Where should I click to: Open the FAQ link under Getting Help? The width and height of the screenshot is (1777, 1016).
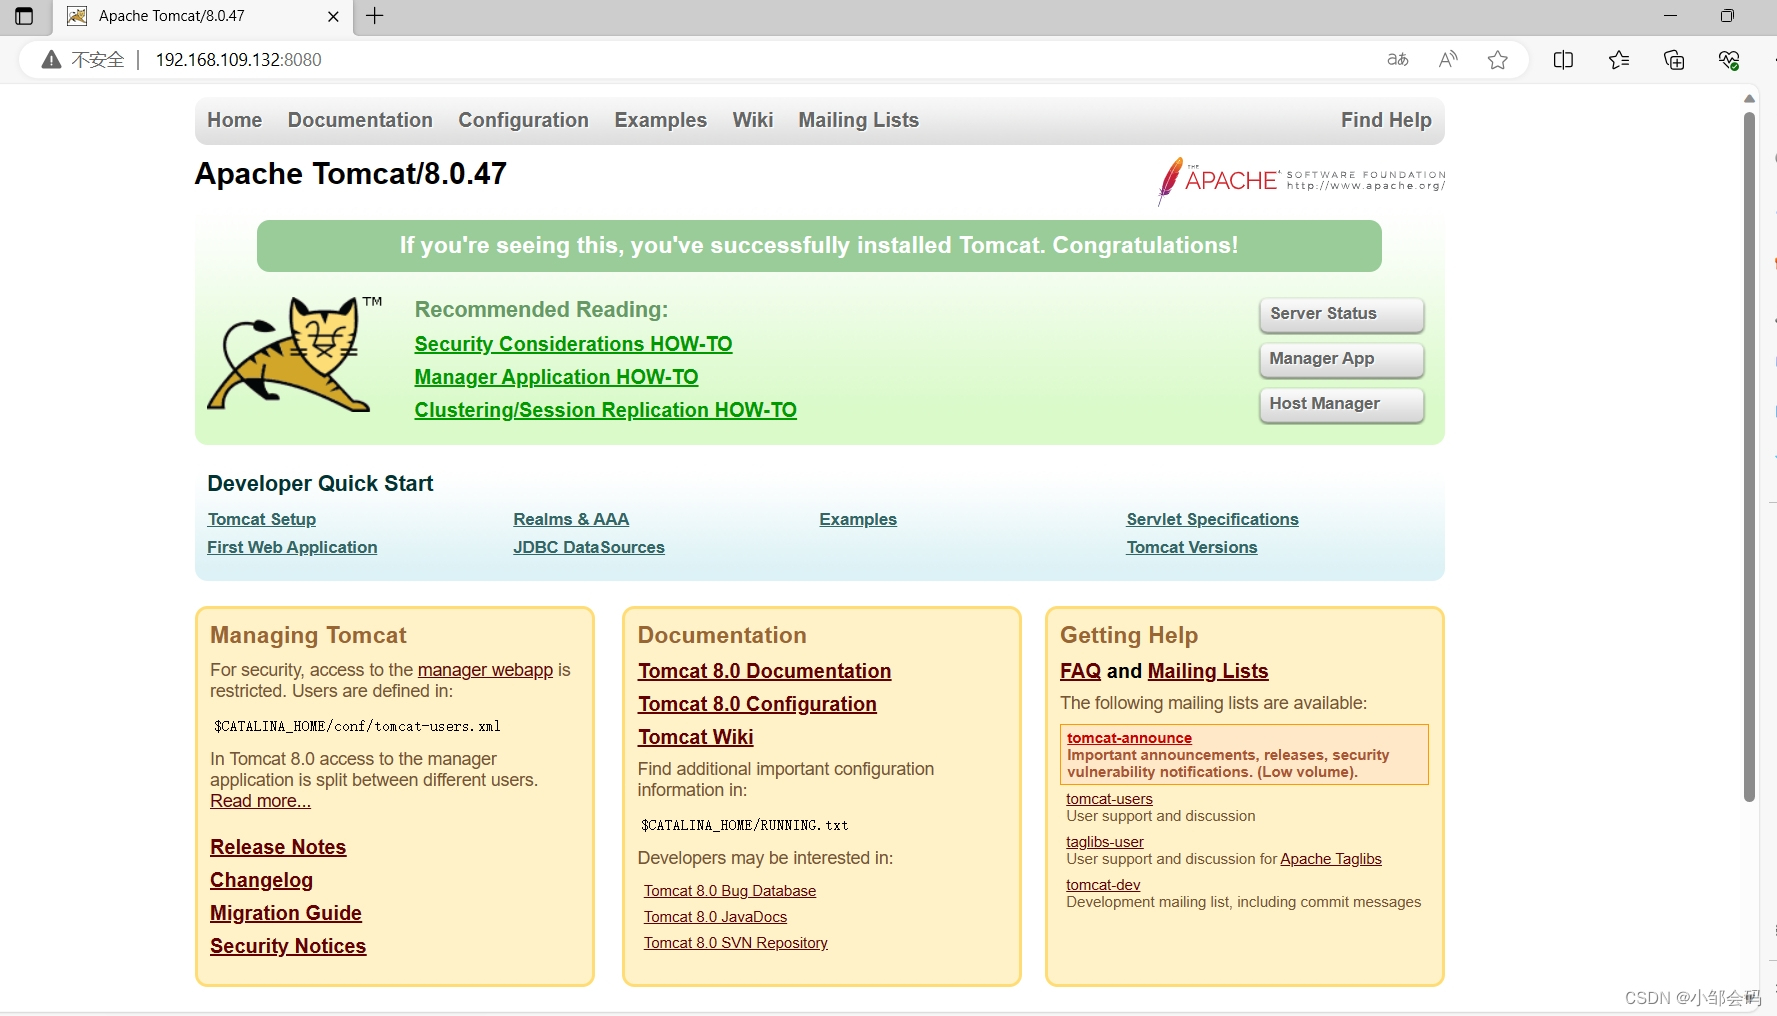click(1080, 671)
